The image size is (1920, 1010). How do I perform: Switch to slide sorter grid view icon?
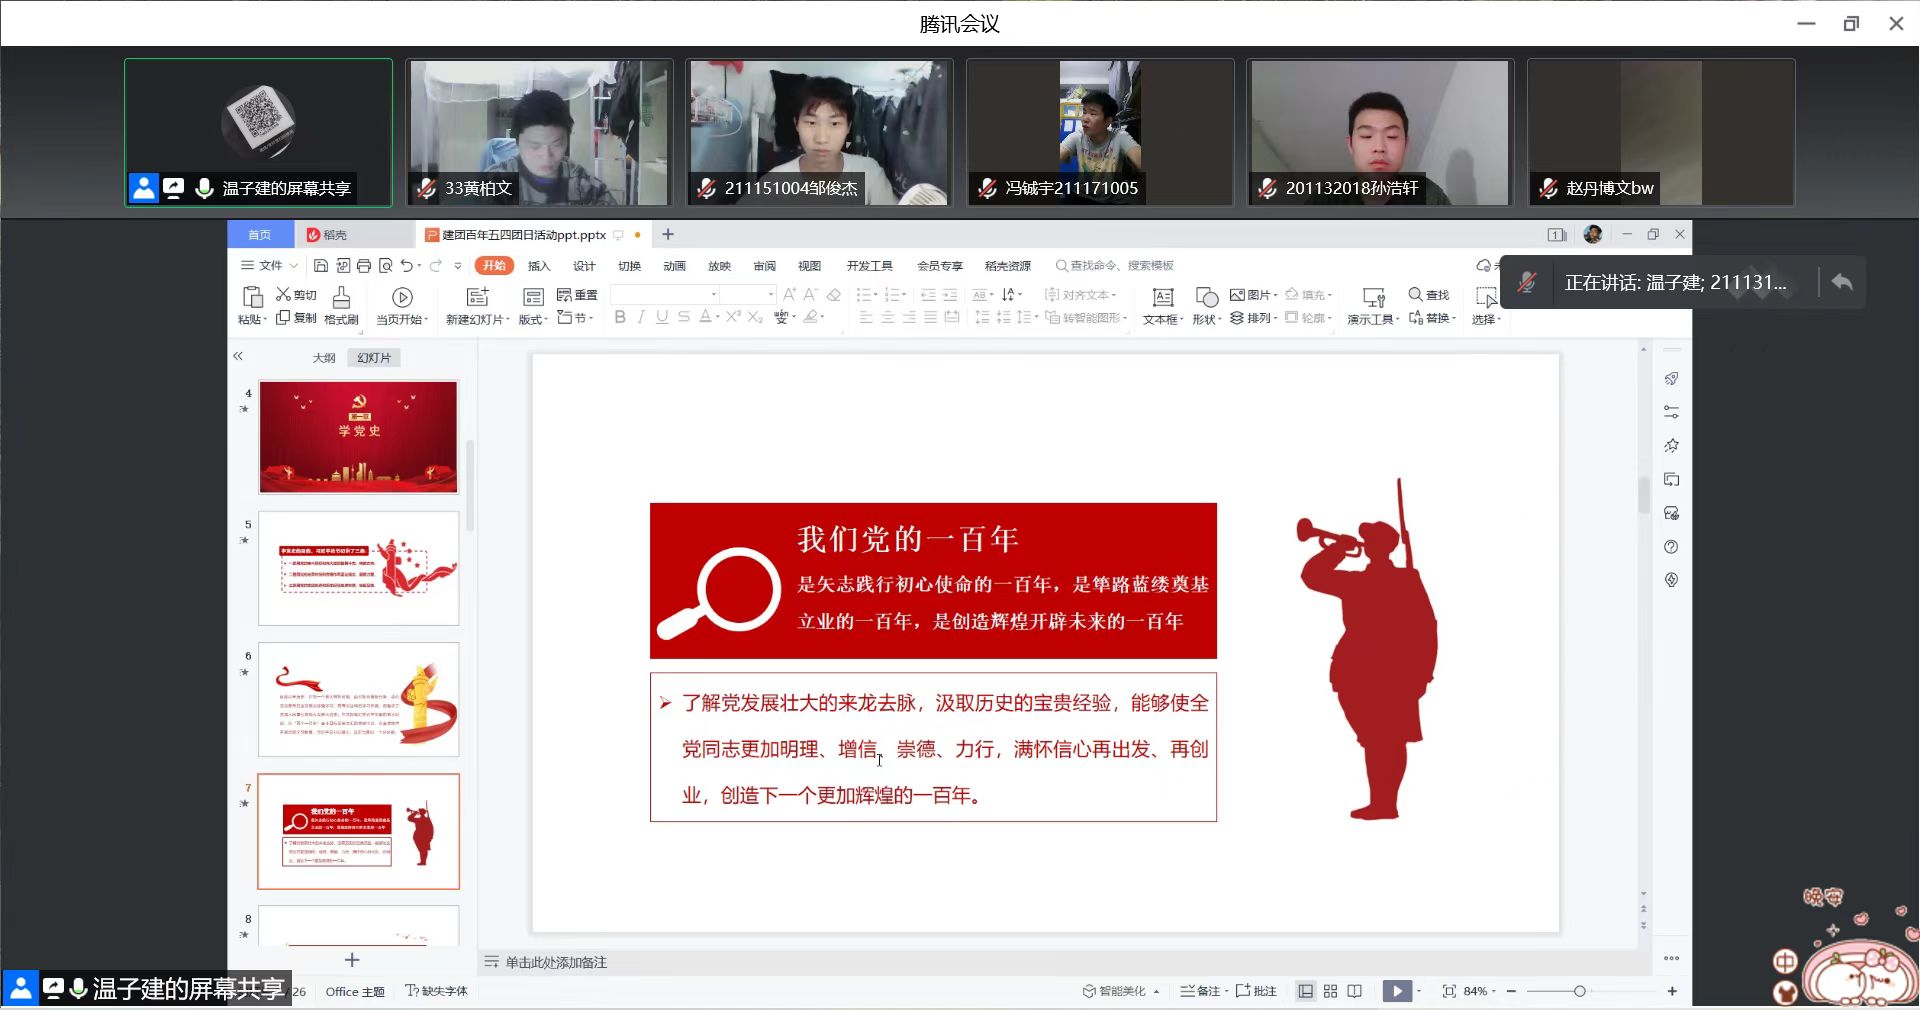1330,991
